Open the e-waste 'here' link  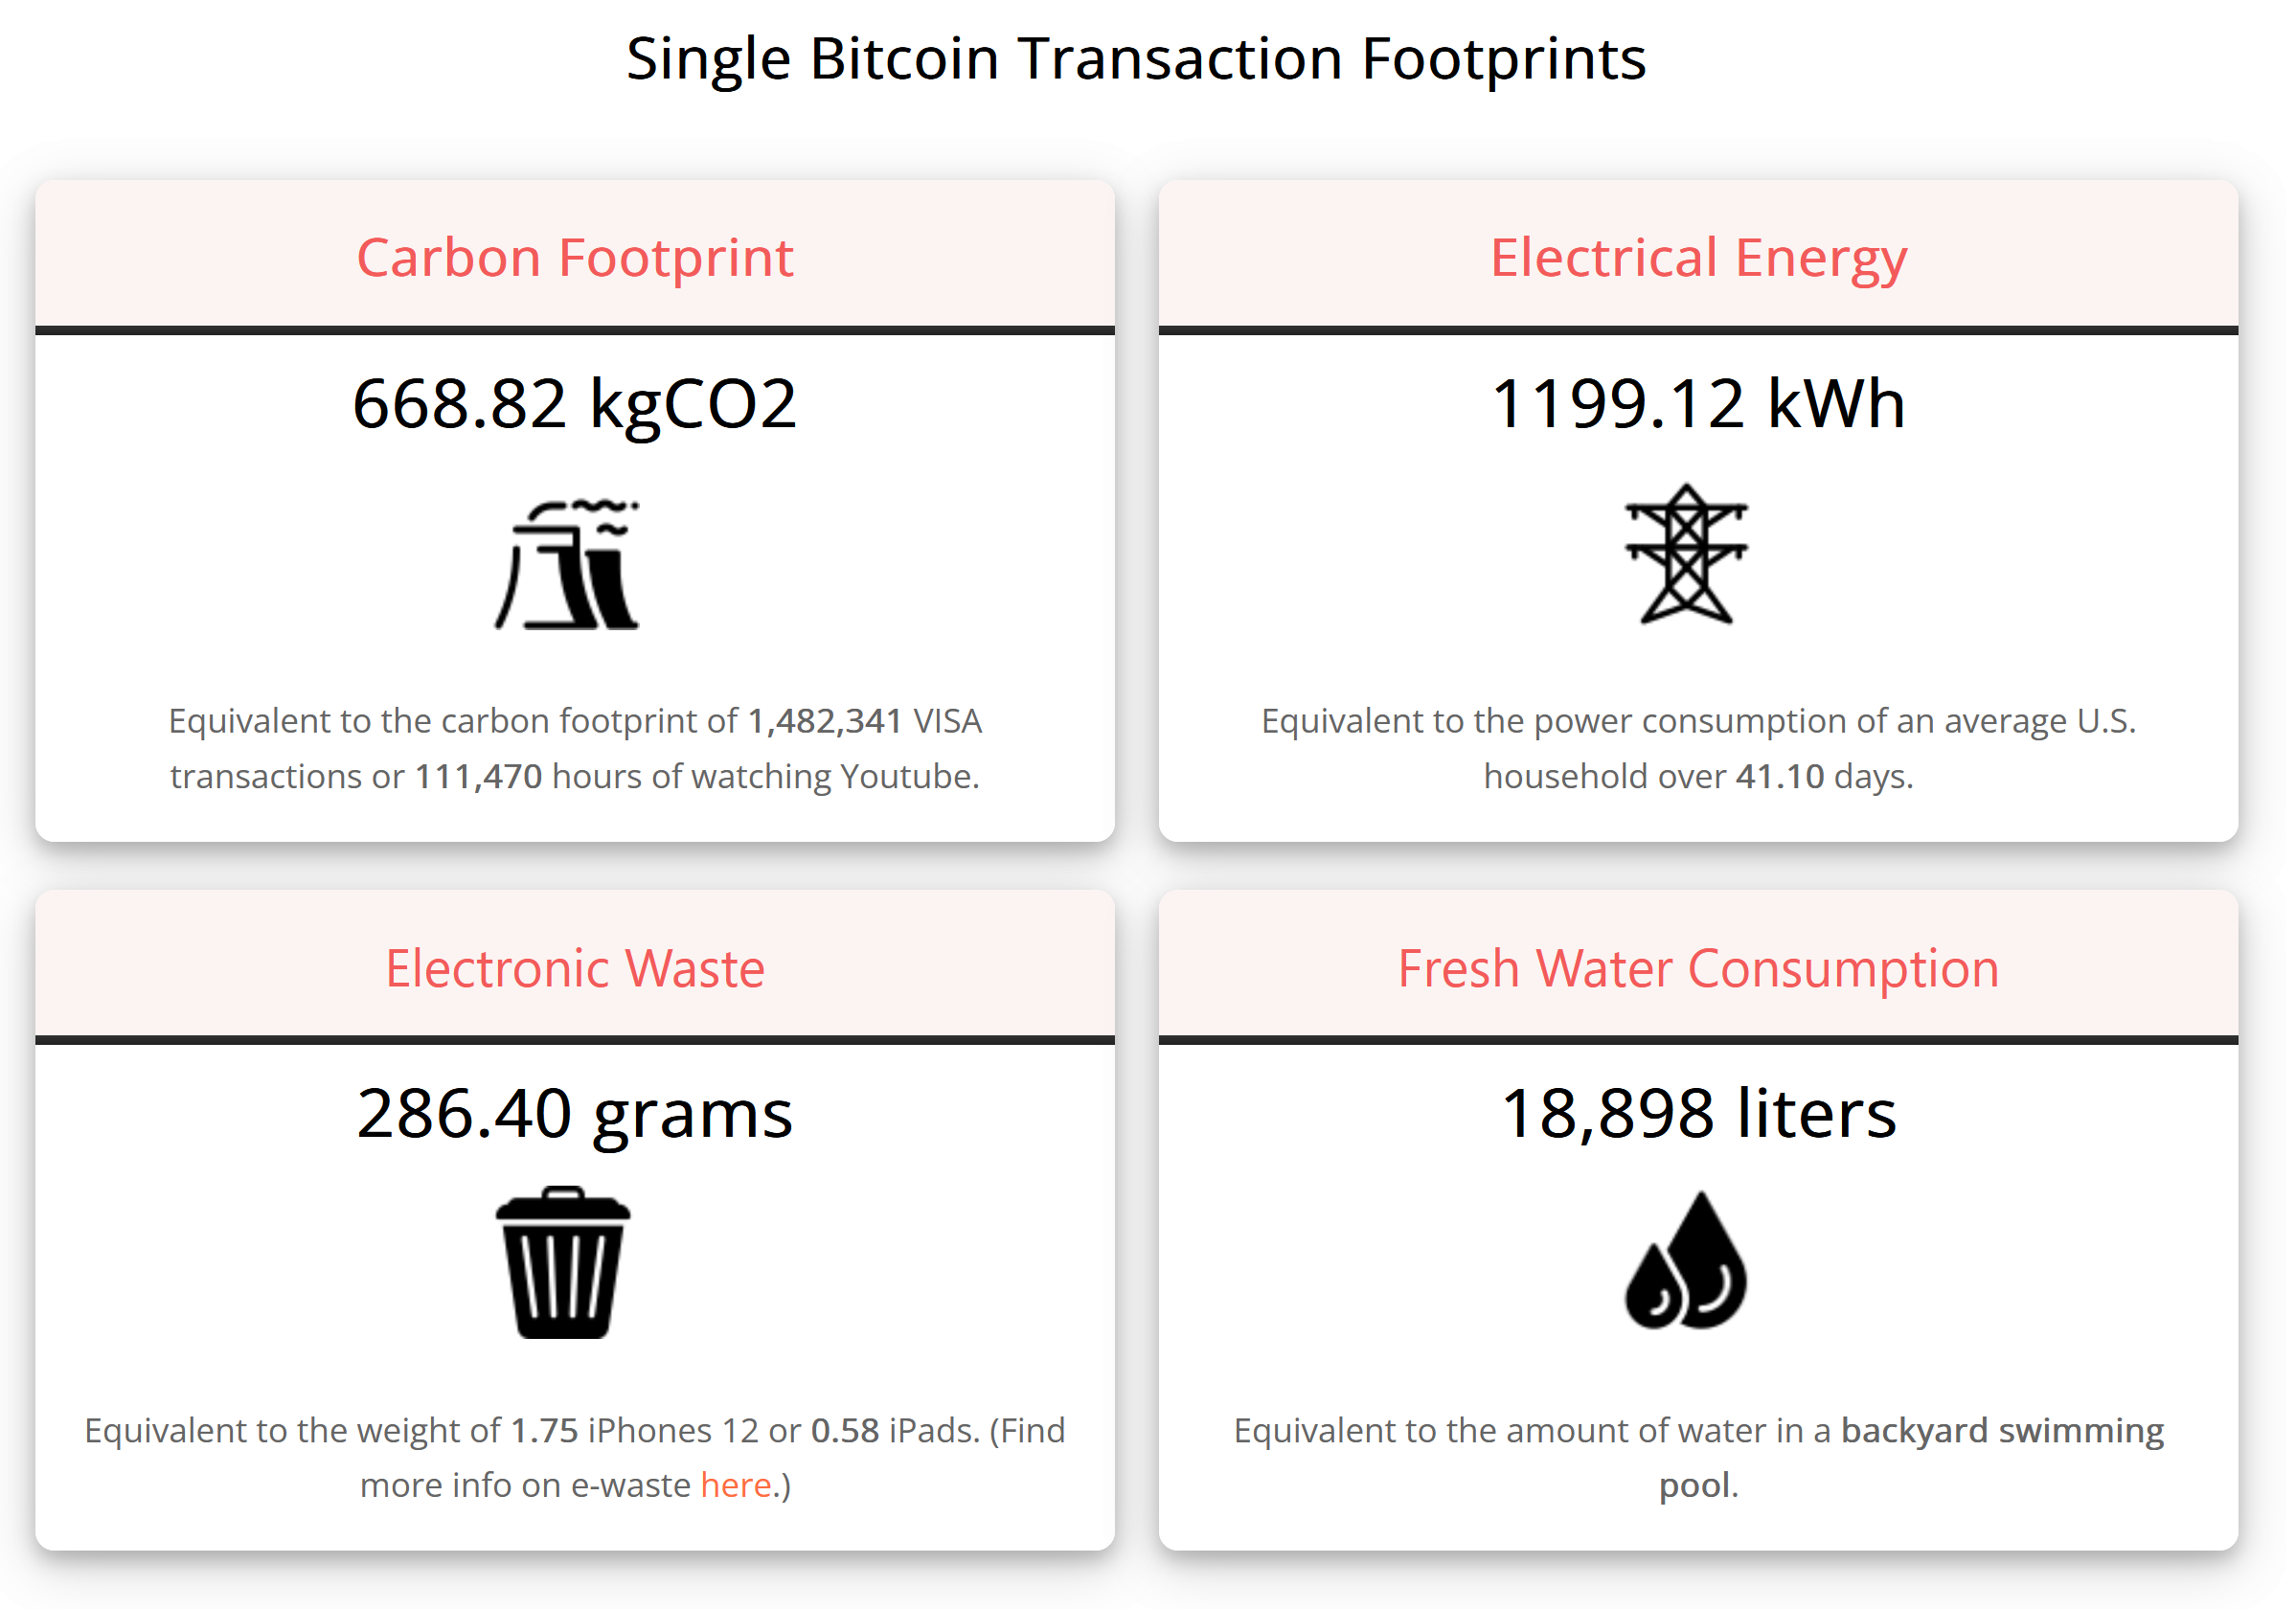click(x=737, y=1487)
